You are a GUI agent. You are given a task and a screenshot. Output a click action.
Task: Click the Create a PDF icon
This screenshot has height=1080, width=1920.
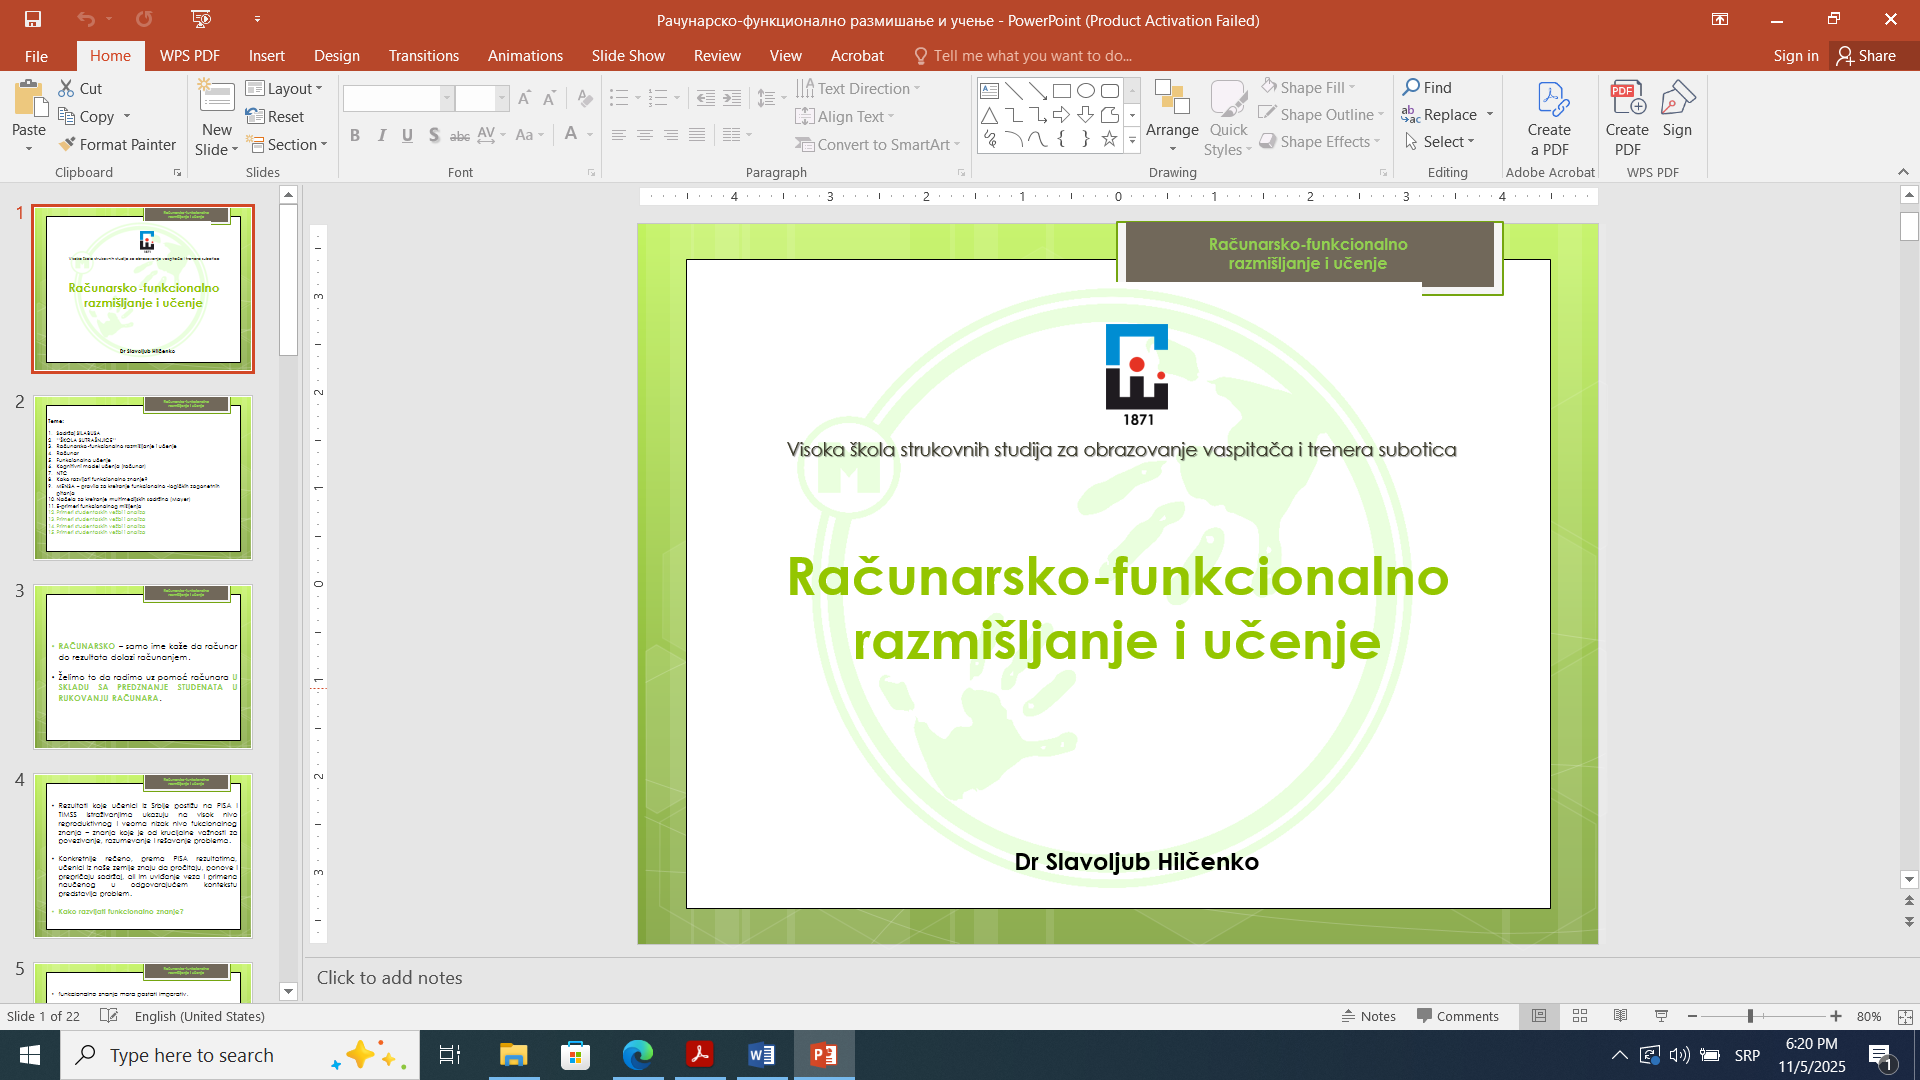click(x=1549, y=101)
